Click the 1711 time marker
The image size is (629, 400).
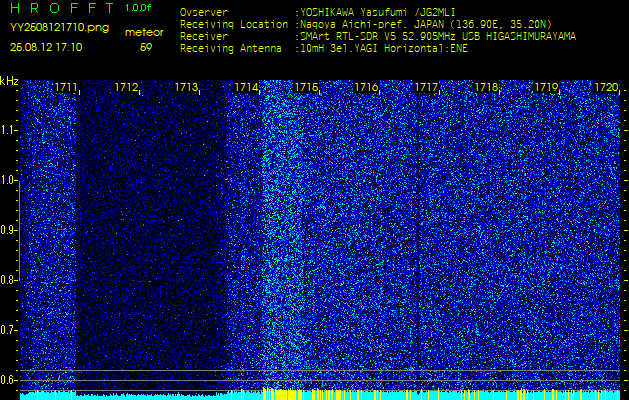pos(65,87)
